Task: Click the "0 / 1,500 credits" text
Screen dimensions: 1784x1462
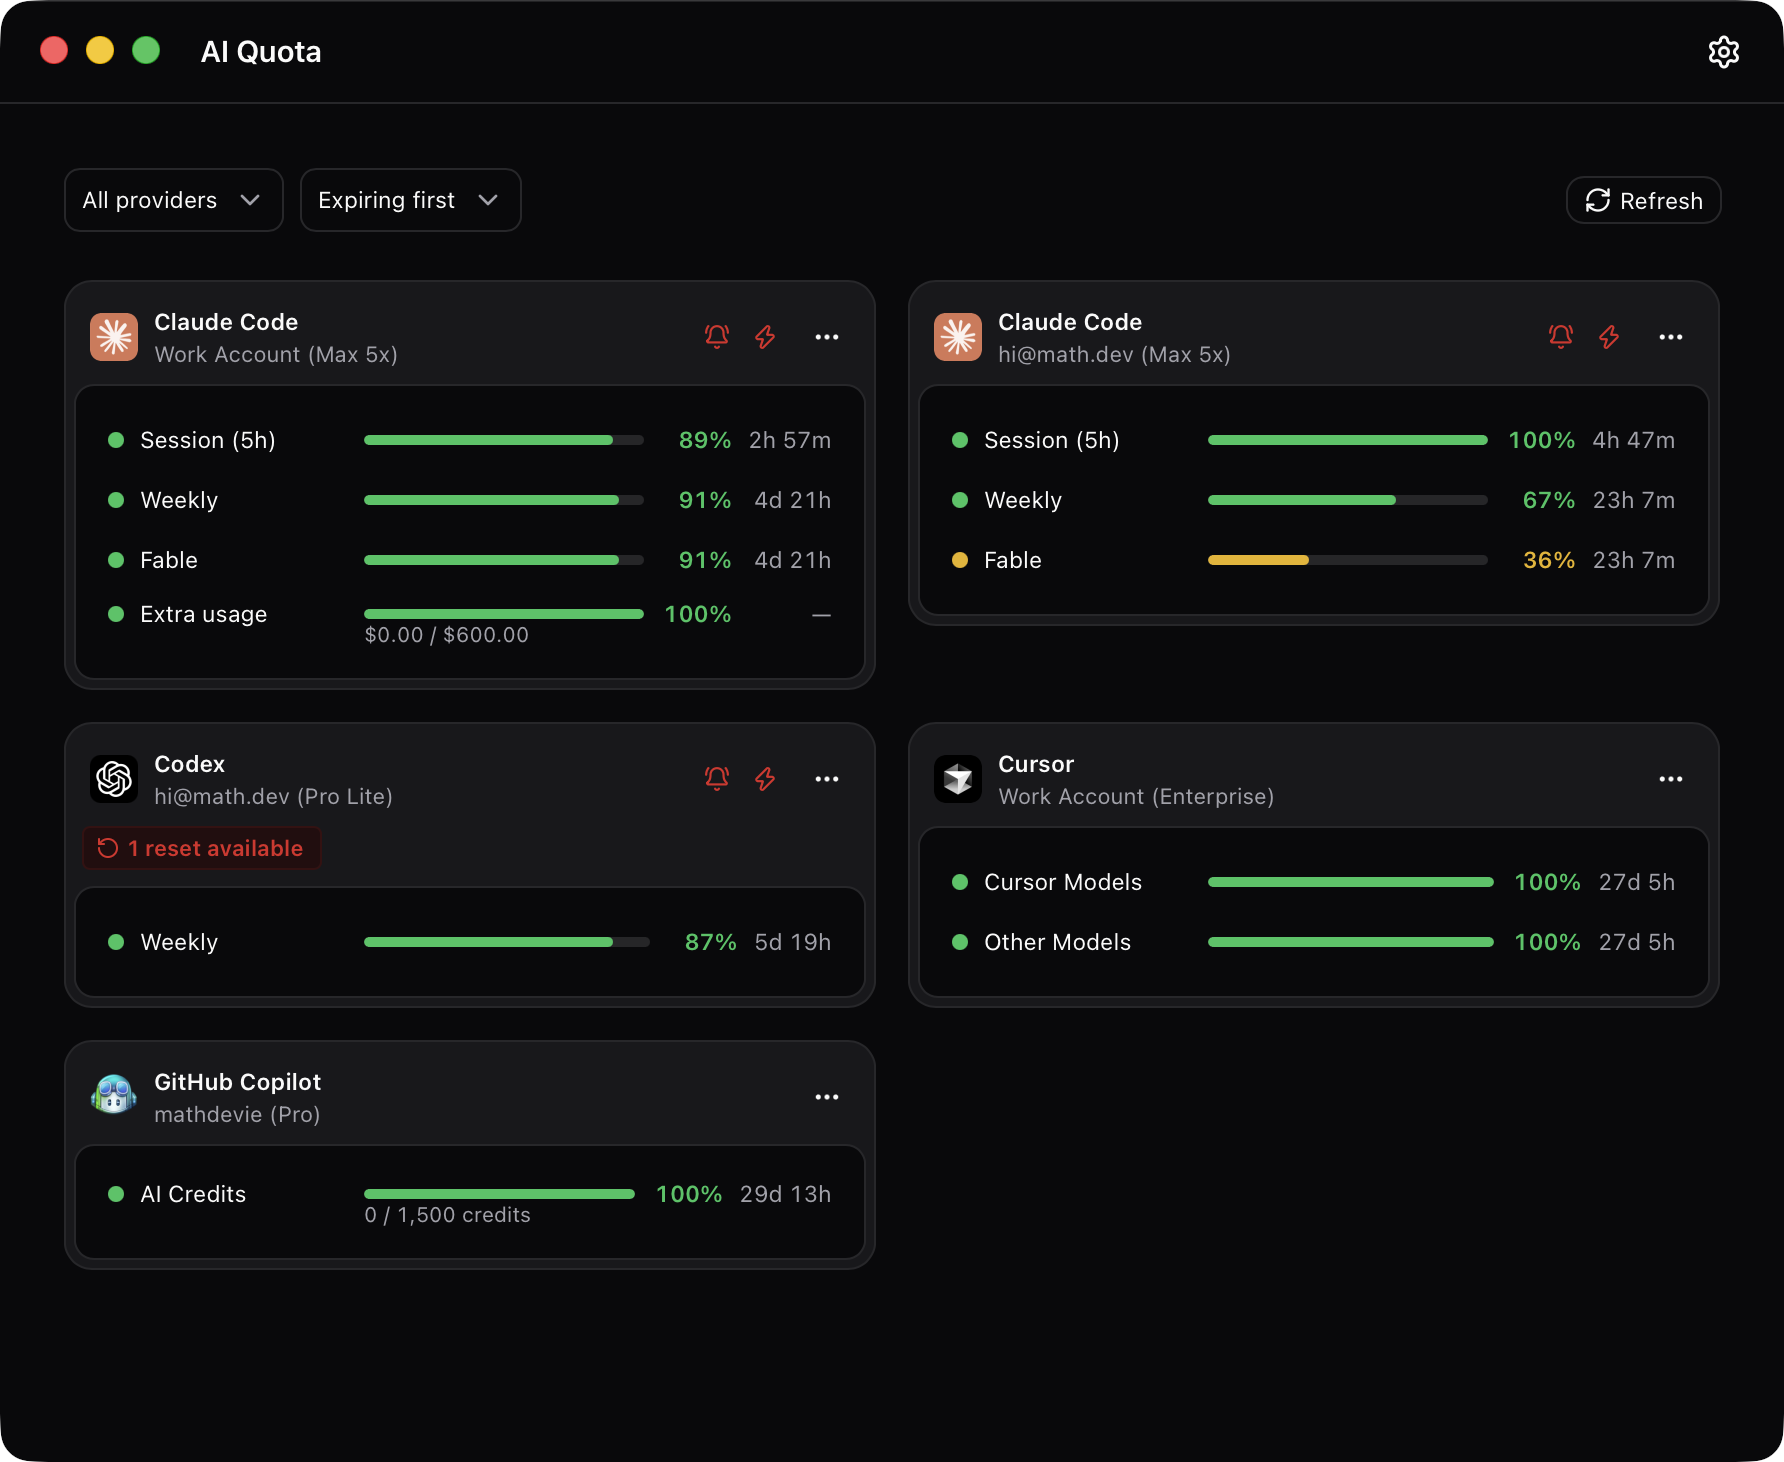Action: tap(447, 1215)
